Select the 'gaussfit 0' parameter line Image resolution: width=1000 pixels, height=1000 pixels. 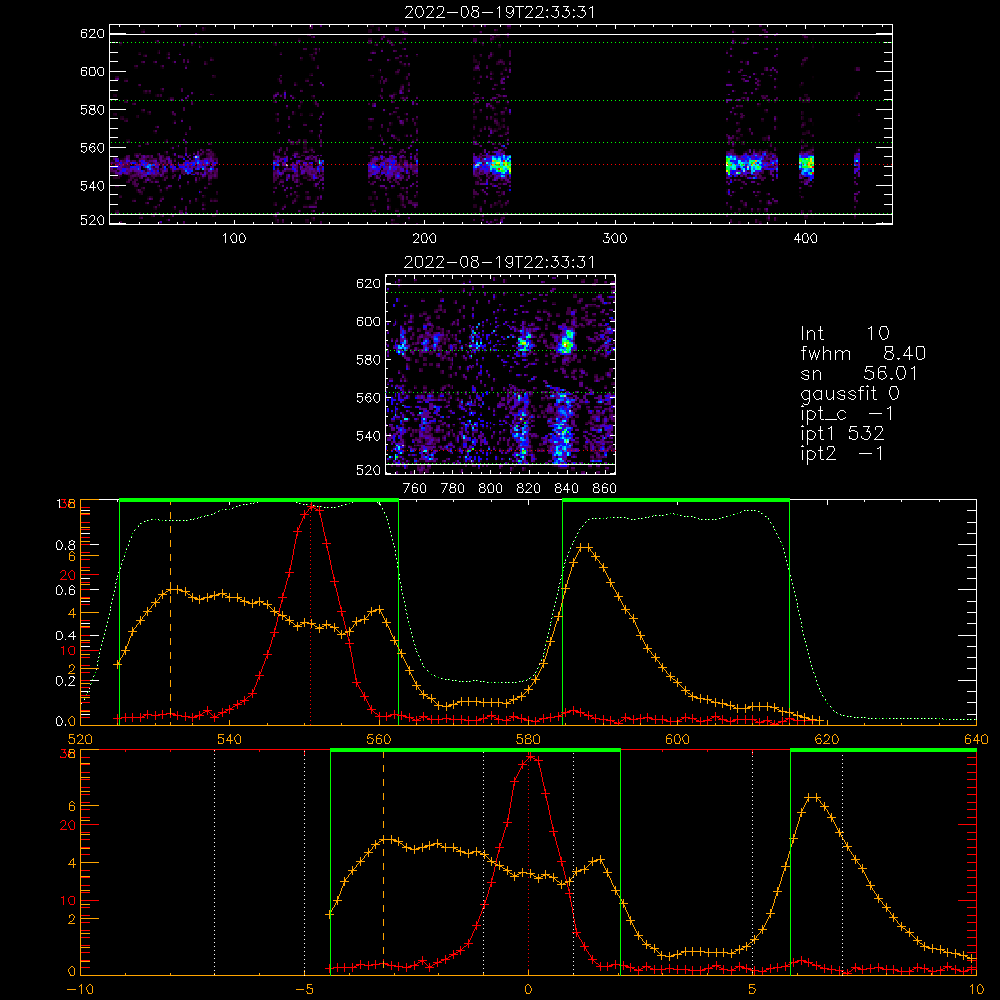(x=850, y=393)
